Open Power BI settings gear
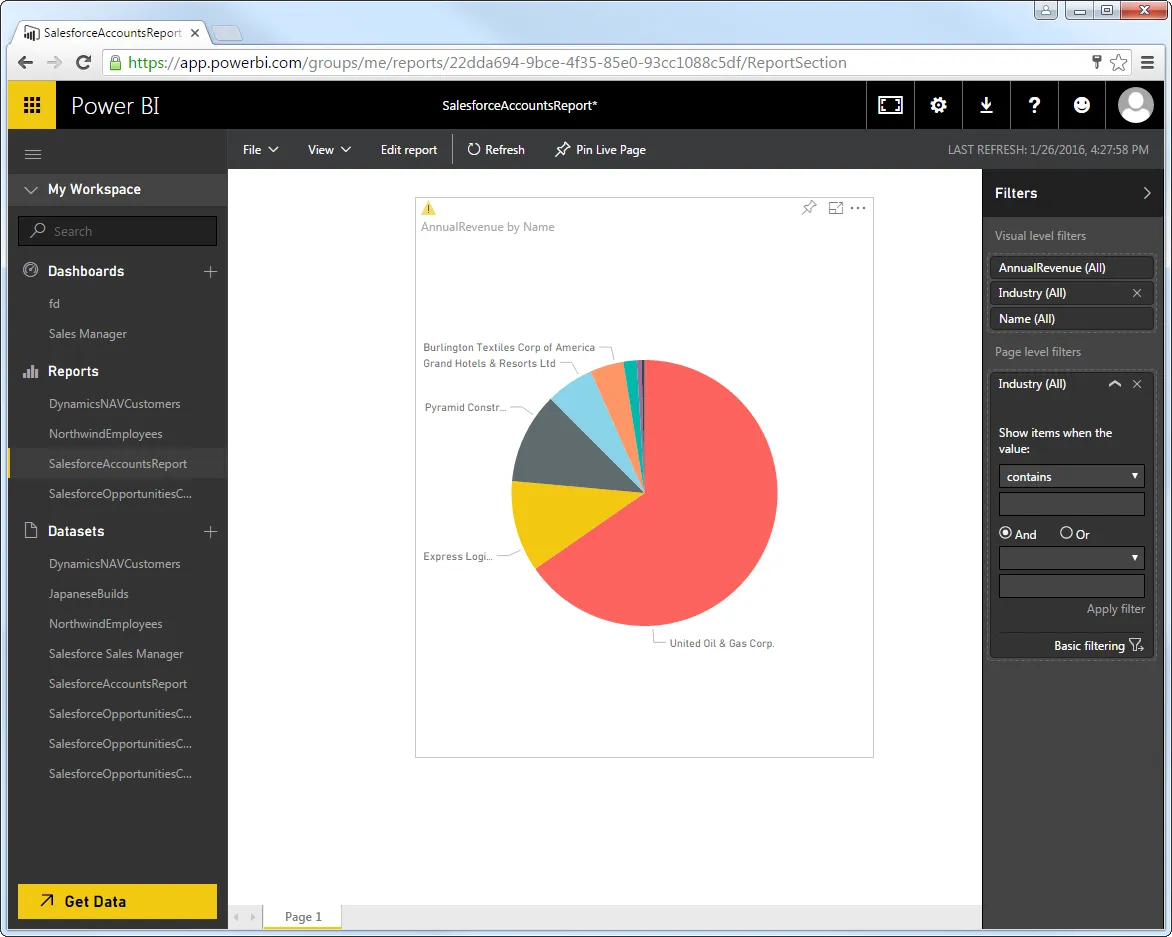This screenshot has width=1172, height=937. coord(938,104)
